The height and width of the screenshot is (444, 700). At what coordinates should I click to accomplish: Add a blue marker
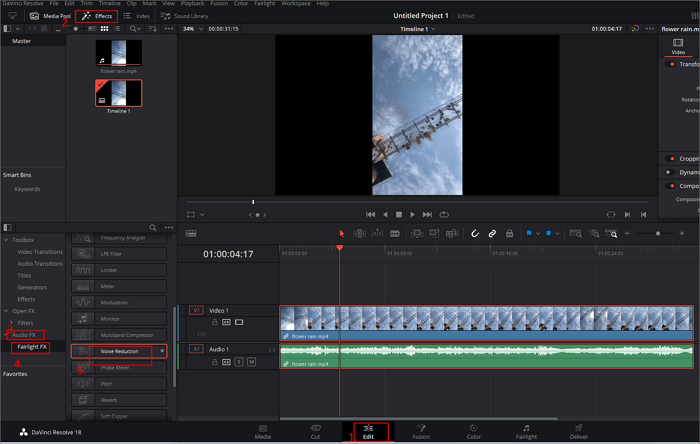point(549,234)
